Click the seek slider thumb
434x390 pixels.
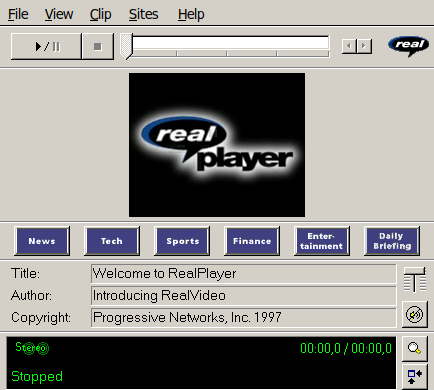[x=127, y=46]
